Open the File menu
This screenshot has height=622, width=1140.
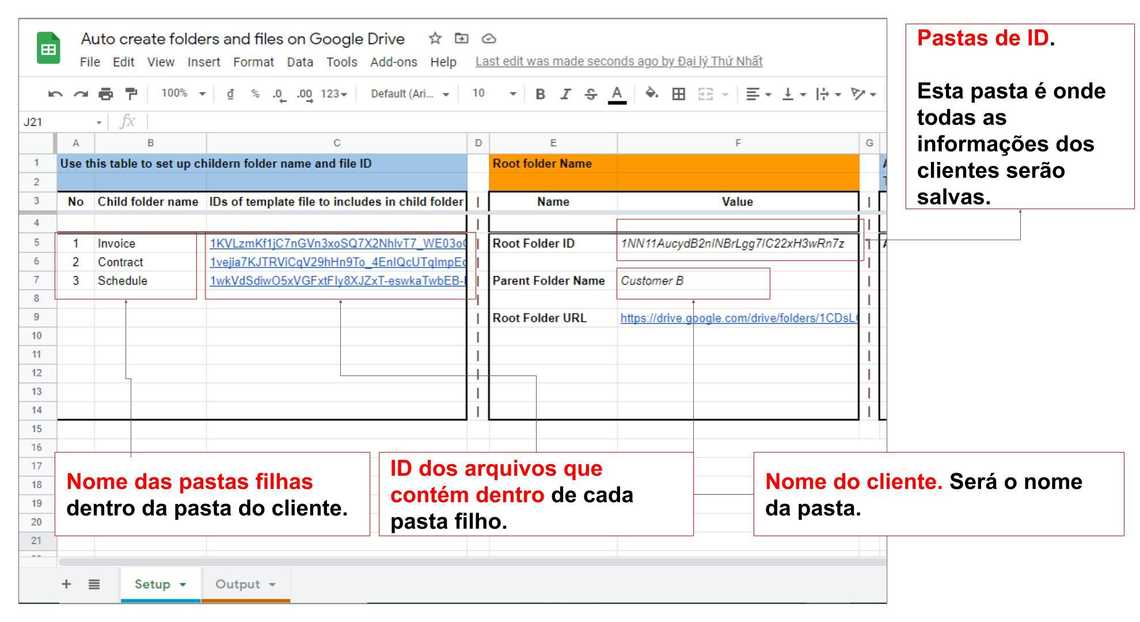click(90, 62)
